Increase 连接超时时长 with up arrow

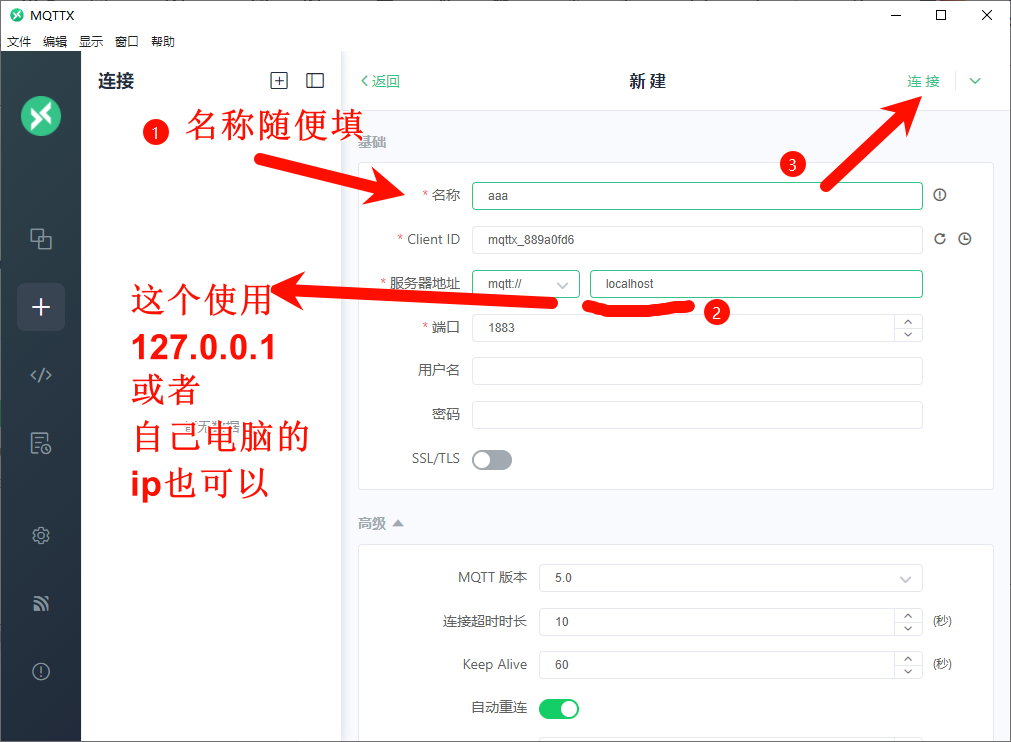tap(908, 615)
